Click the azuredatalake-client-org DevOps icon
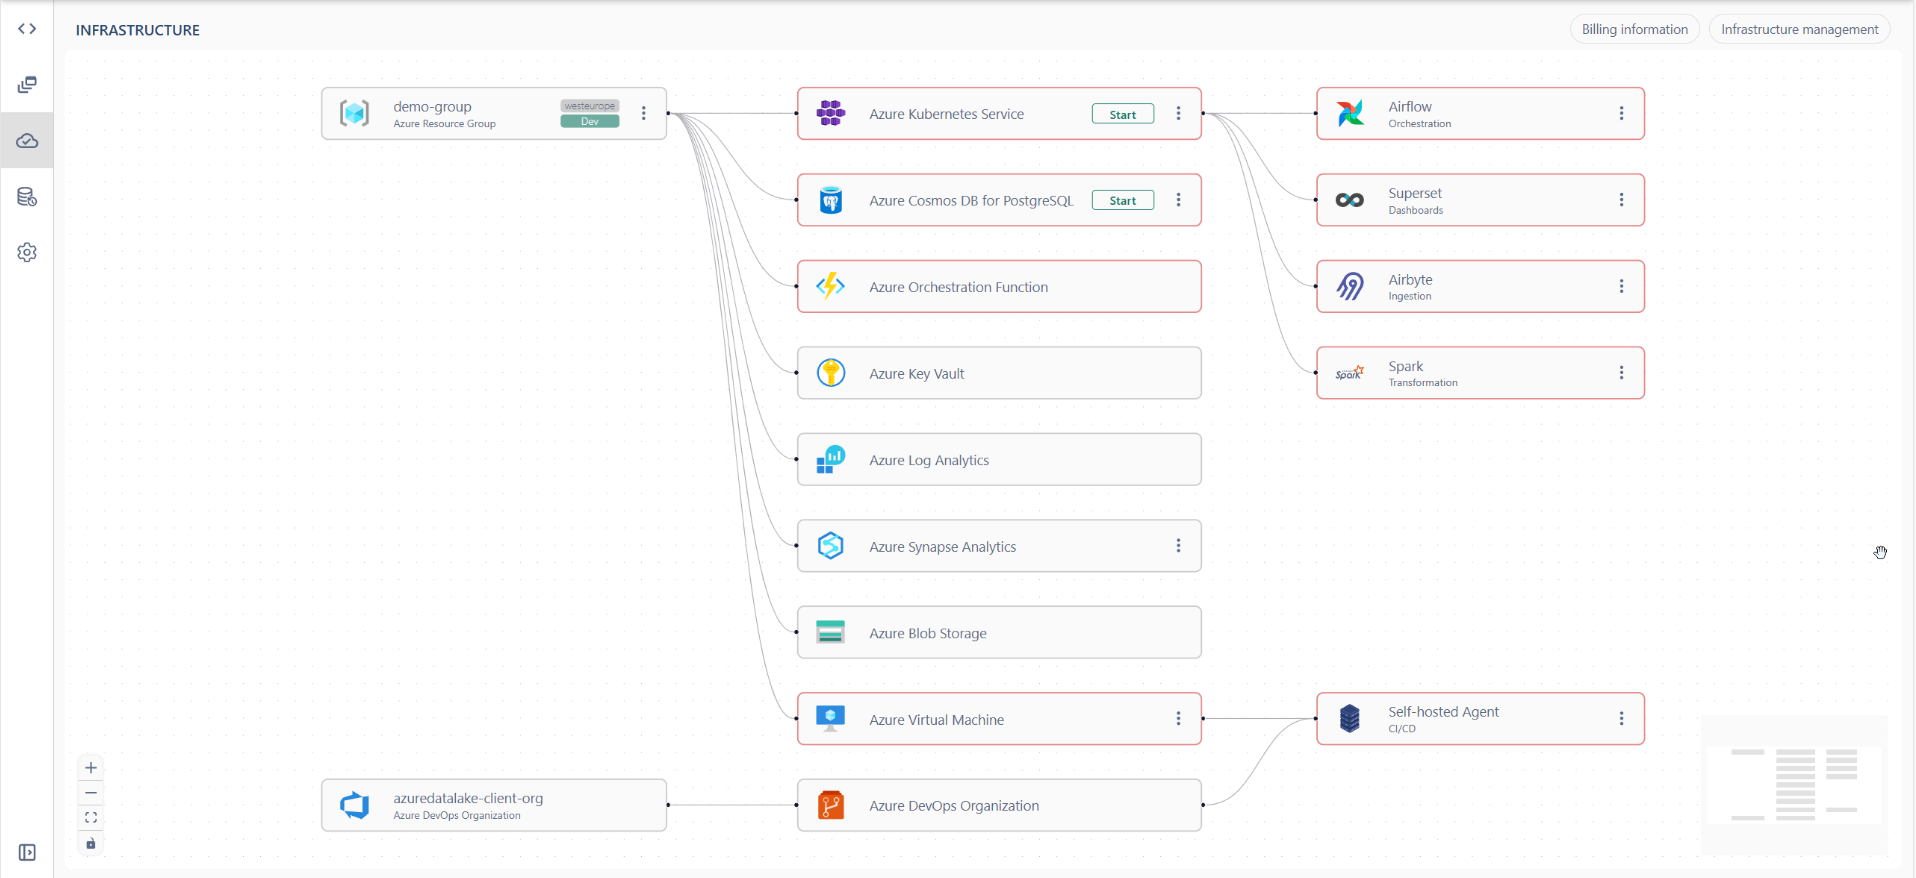The image size is (1916, 878). click(x=354, y=805)
